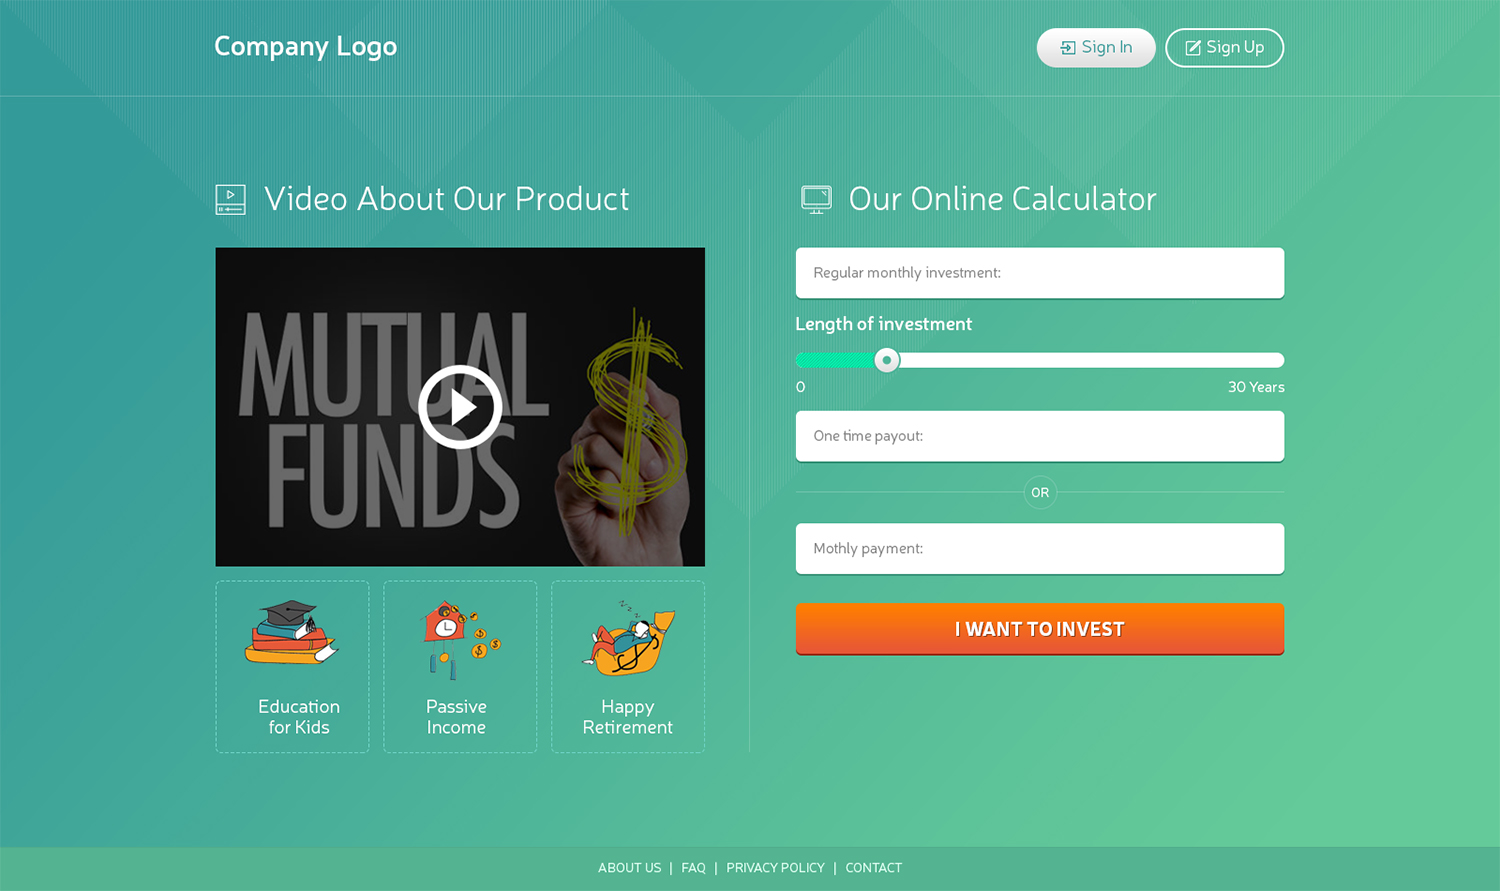Click the Sign In arrow icon
Viewport: 1500px width, 891px height.
(x=1068, y=48)
